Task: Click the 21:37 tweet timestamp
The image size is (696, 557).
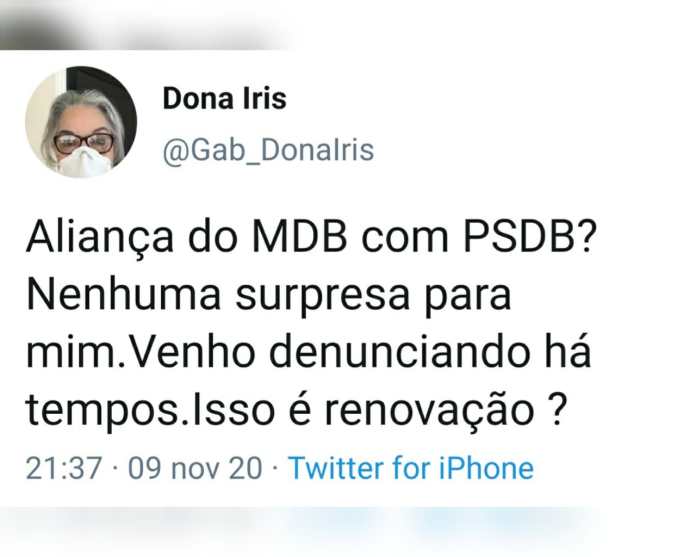Action: (64, 468)
